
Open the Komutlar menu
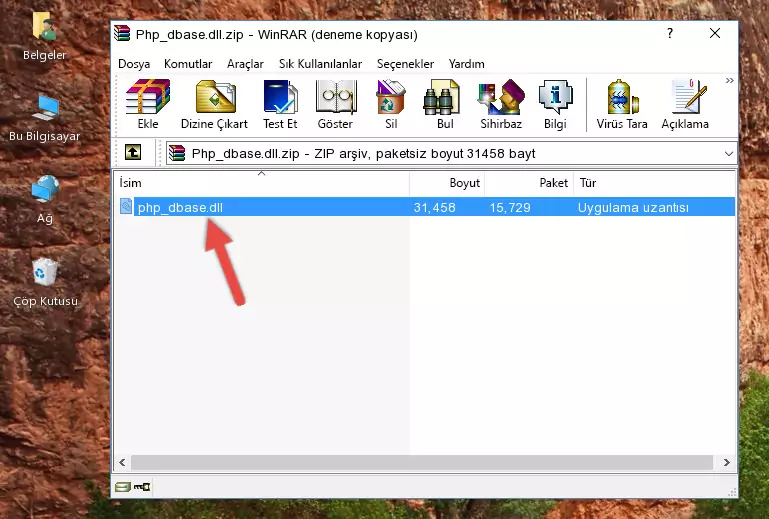coord(188,64)
